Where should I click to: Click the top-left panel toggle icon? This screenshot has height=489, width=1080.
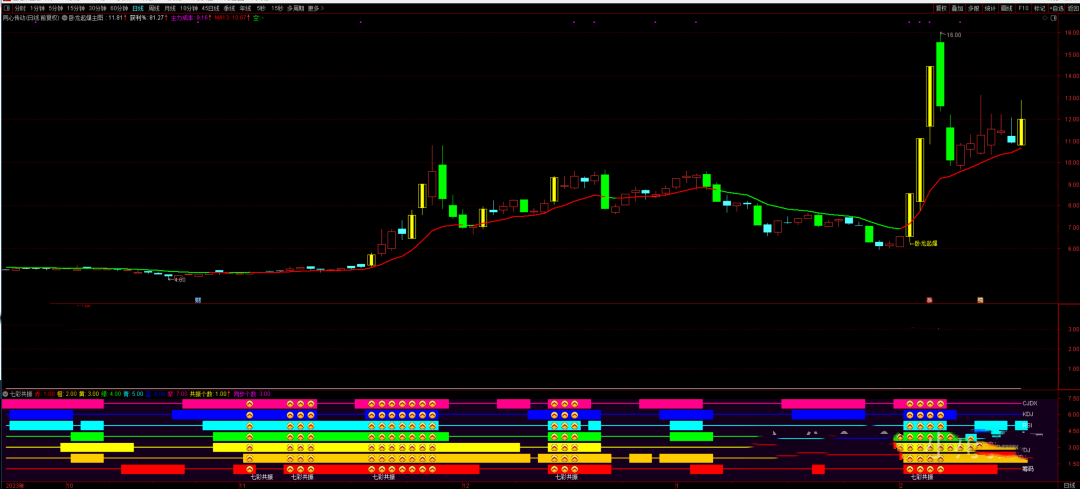coord(5,8)
